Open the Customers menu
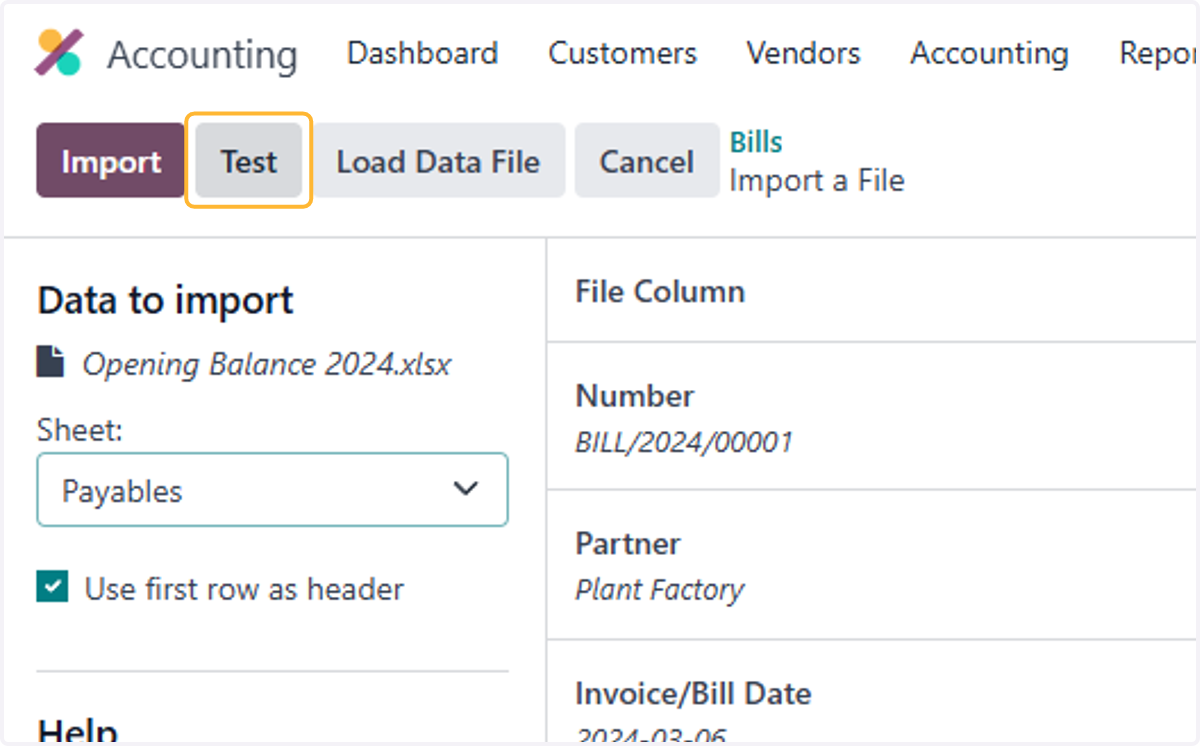This screenshot has width=1200, height=746. [x=622, y=53]
